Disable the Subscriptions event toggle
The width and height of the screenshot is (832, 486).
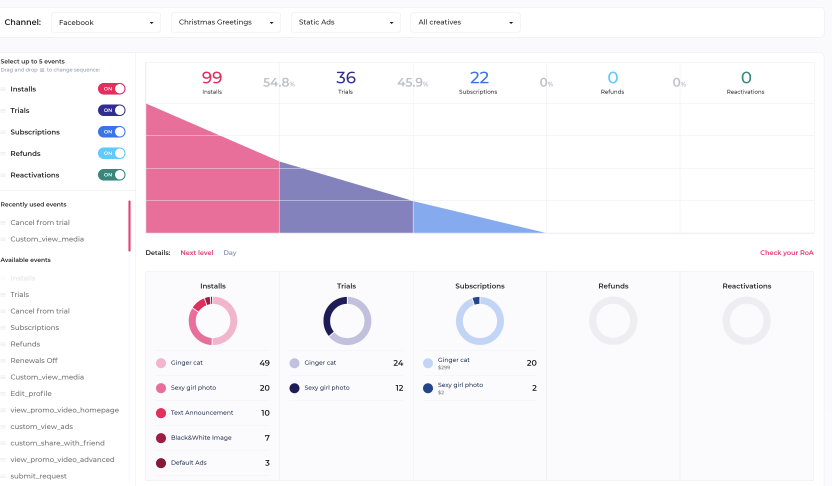[x=112, y=132]
